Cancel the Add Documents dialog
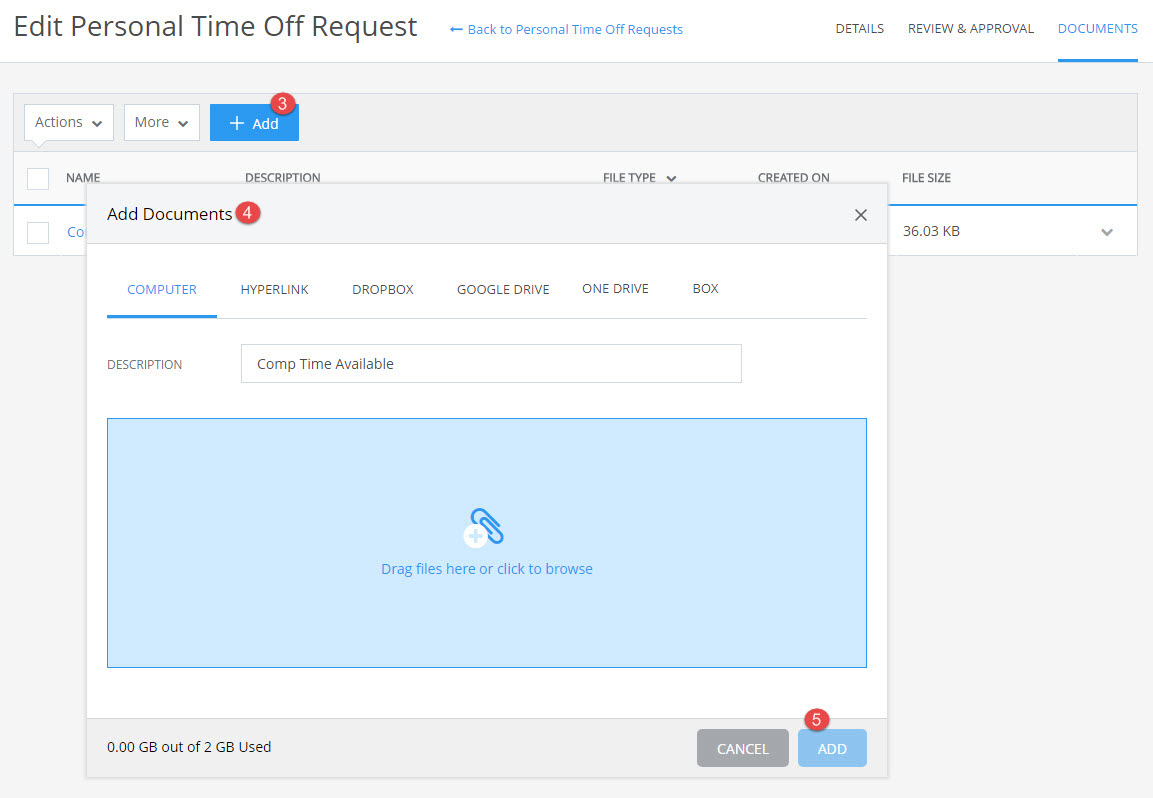This screenshot has width=1153, height=798. [742, 748]
